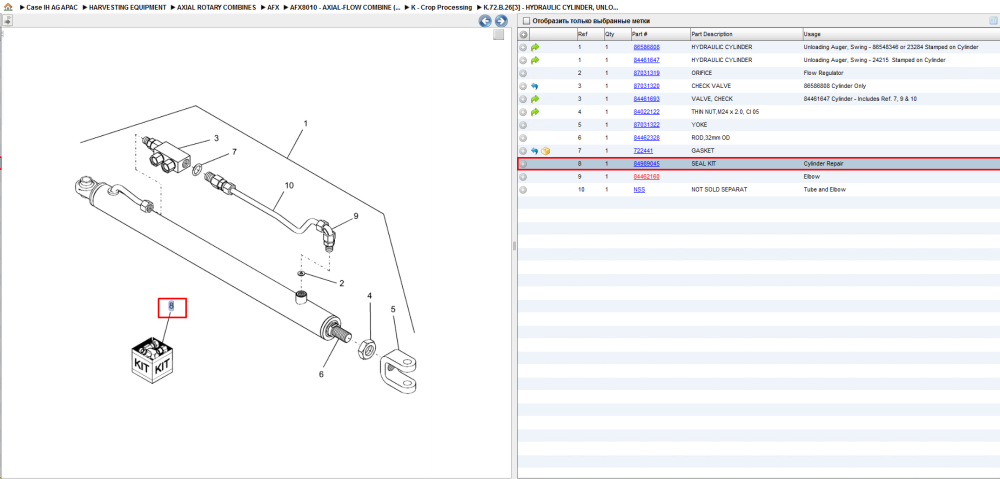Open the AXIAL ROTARY COMBINES breadcrumb
This screenshot has height=479, width=1000.
point(217,7)
